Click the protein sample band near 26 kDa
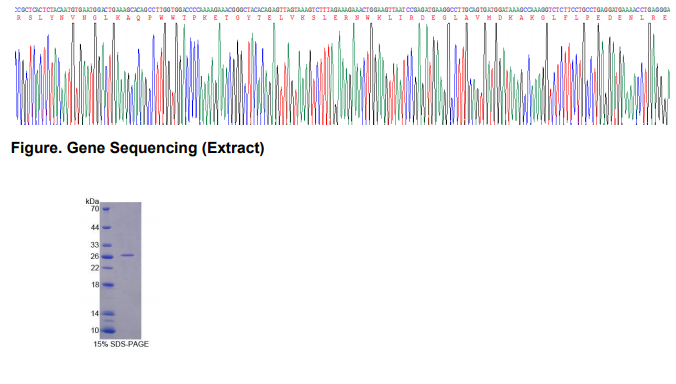The width and height of the screenshot is (676, 384). 127,256
